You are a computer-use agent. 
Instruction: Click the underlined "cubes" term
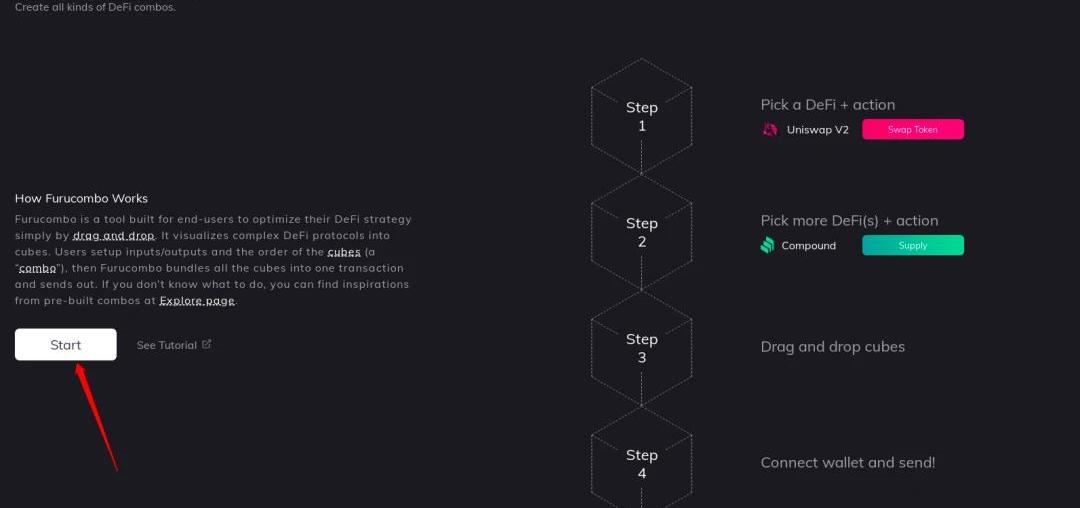343,252
